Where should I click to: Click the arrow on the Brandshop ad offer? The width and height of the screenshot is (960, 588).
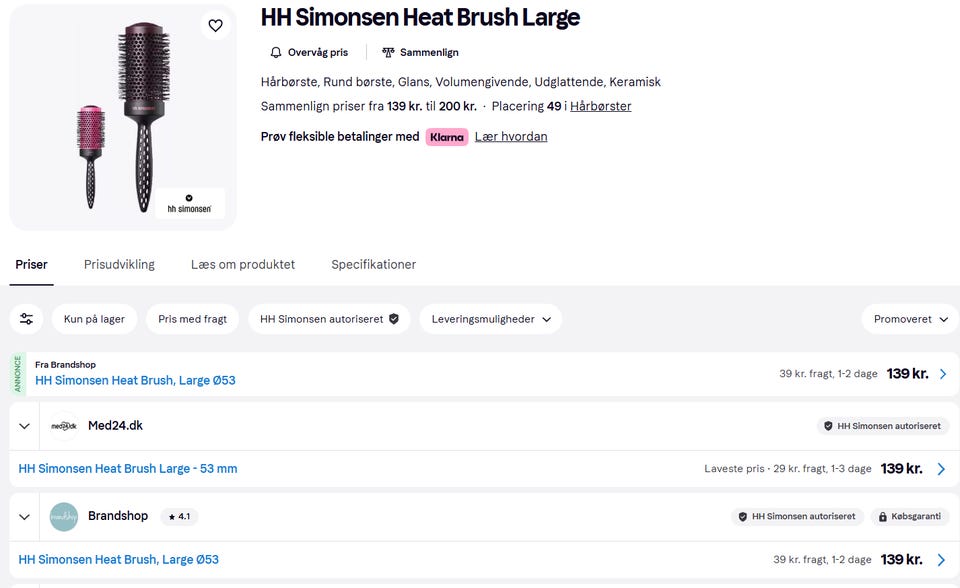942,374
